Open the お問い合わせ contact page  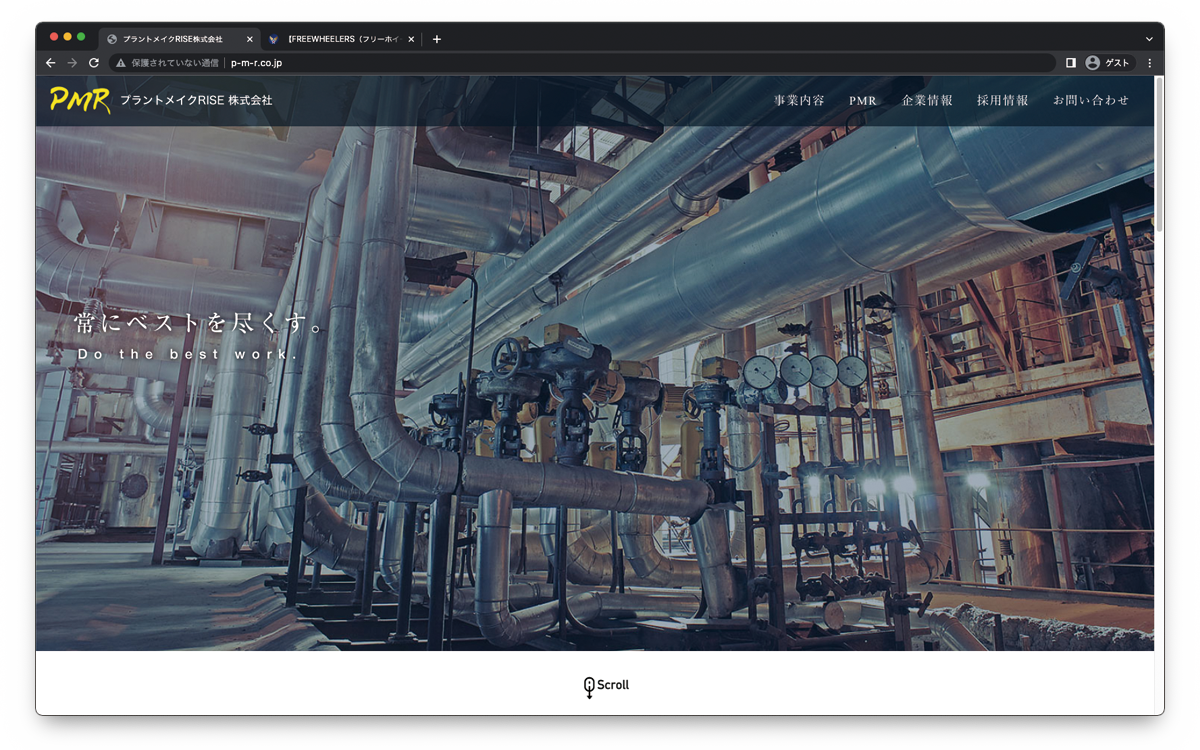coord(1090,101)
